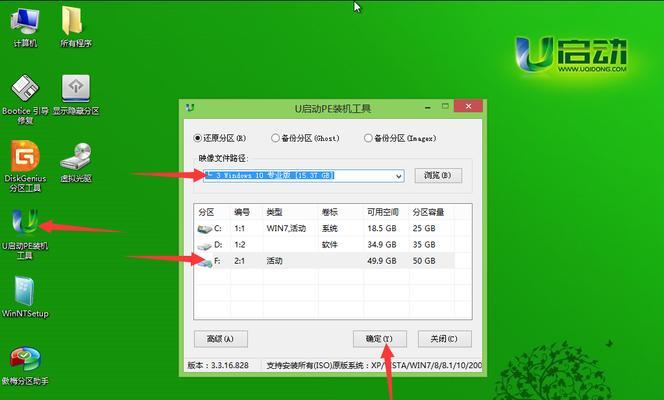Click the 35 GB capacity cell
Screen dimensions: 664x400
[424, 245]
